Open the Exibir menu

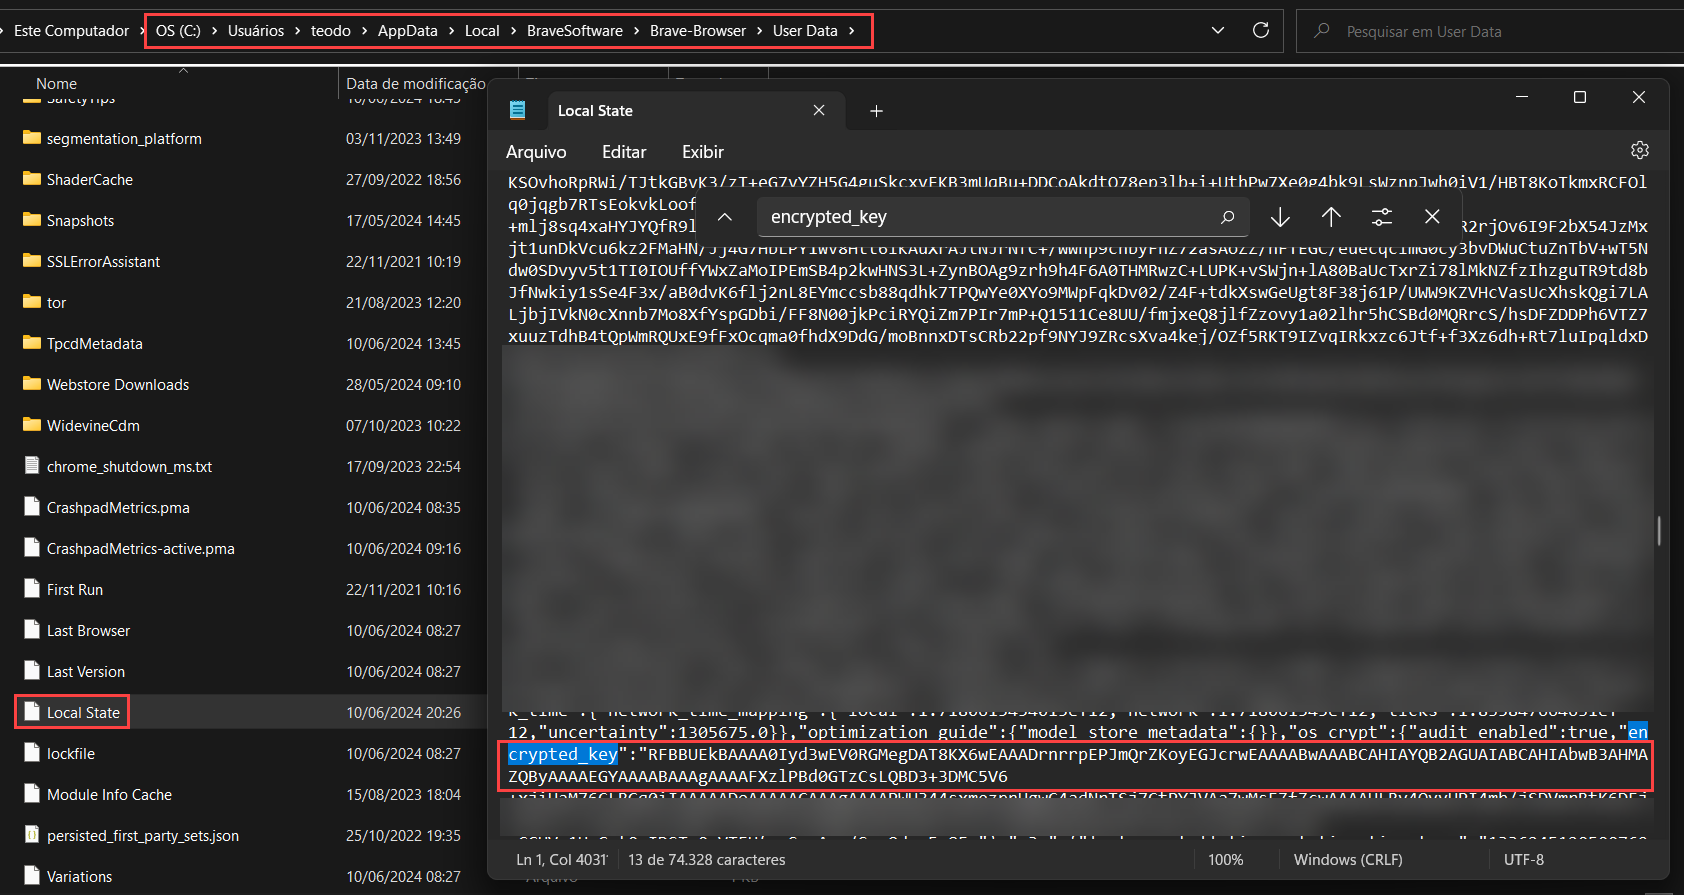click(x=703, y=152)
